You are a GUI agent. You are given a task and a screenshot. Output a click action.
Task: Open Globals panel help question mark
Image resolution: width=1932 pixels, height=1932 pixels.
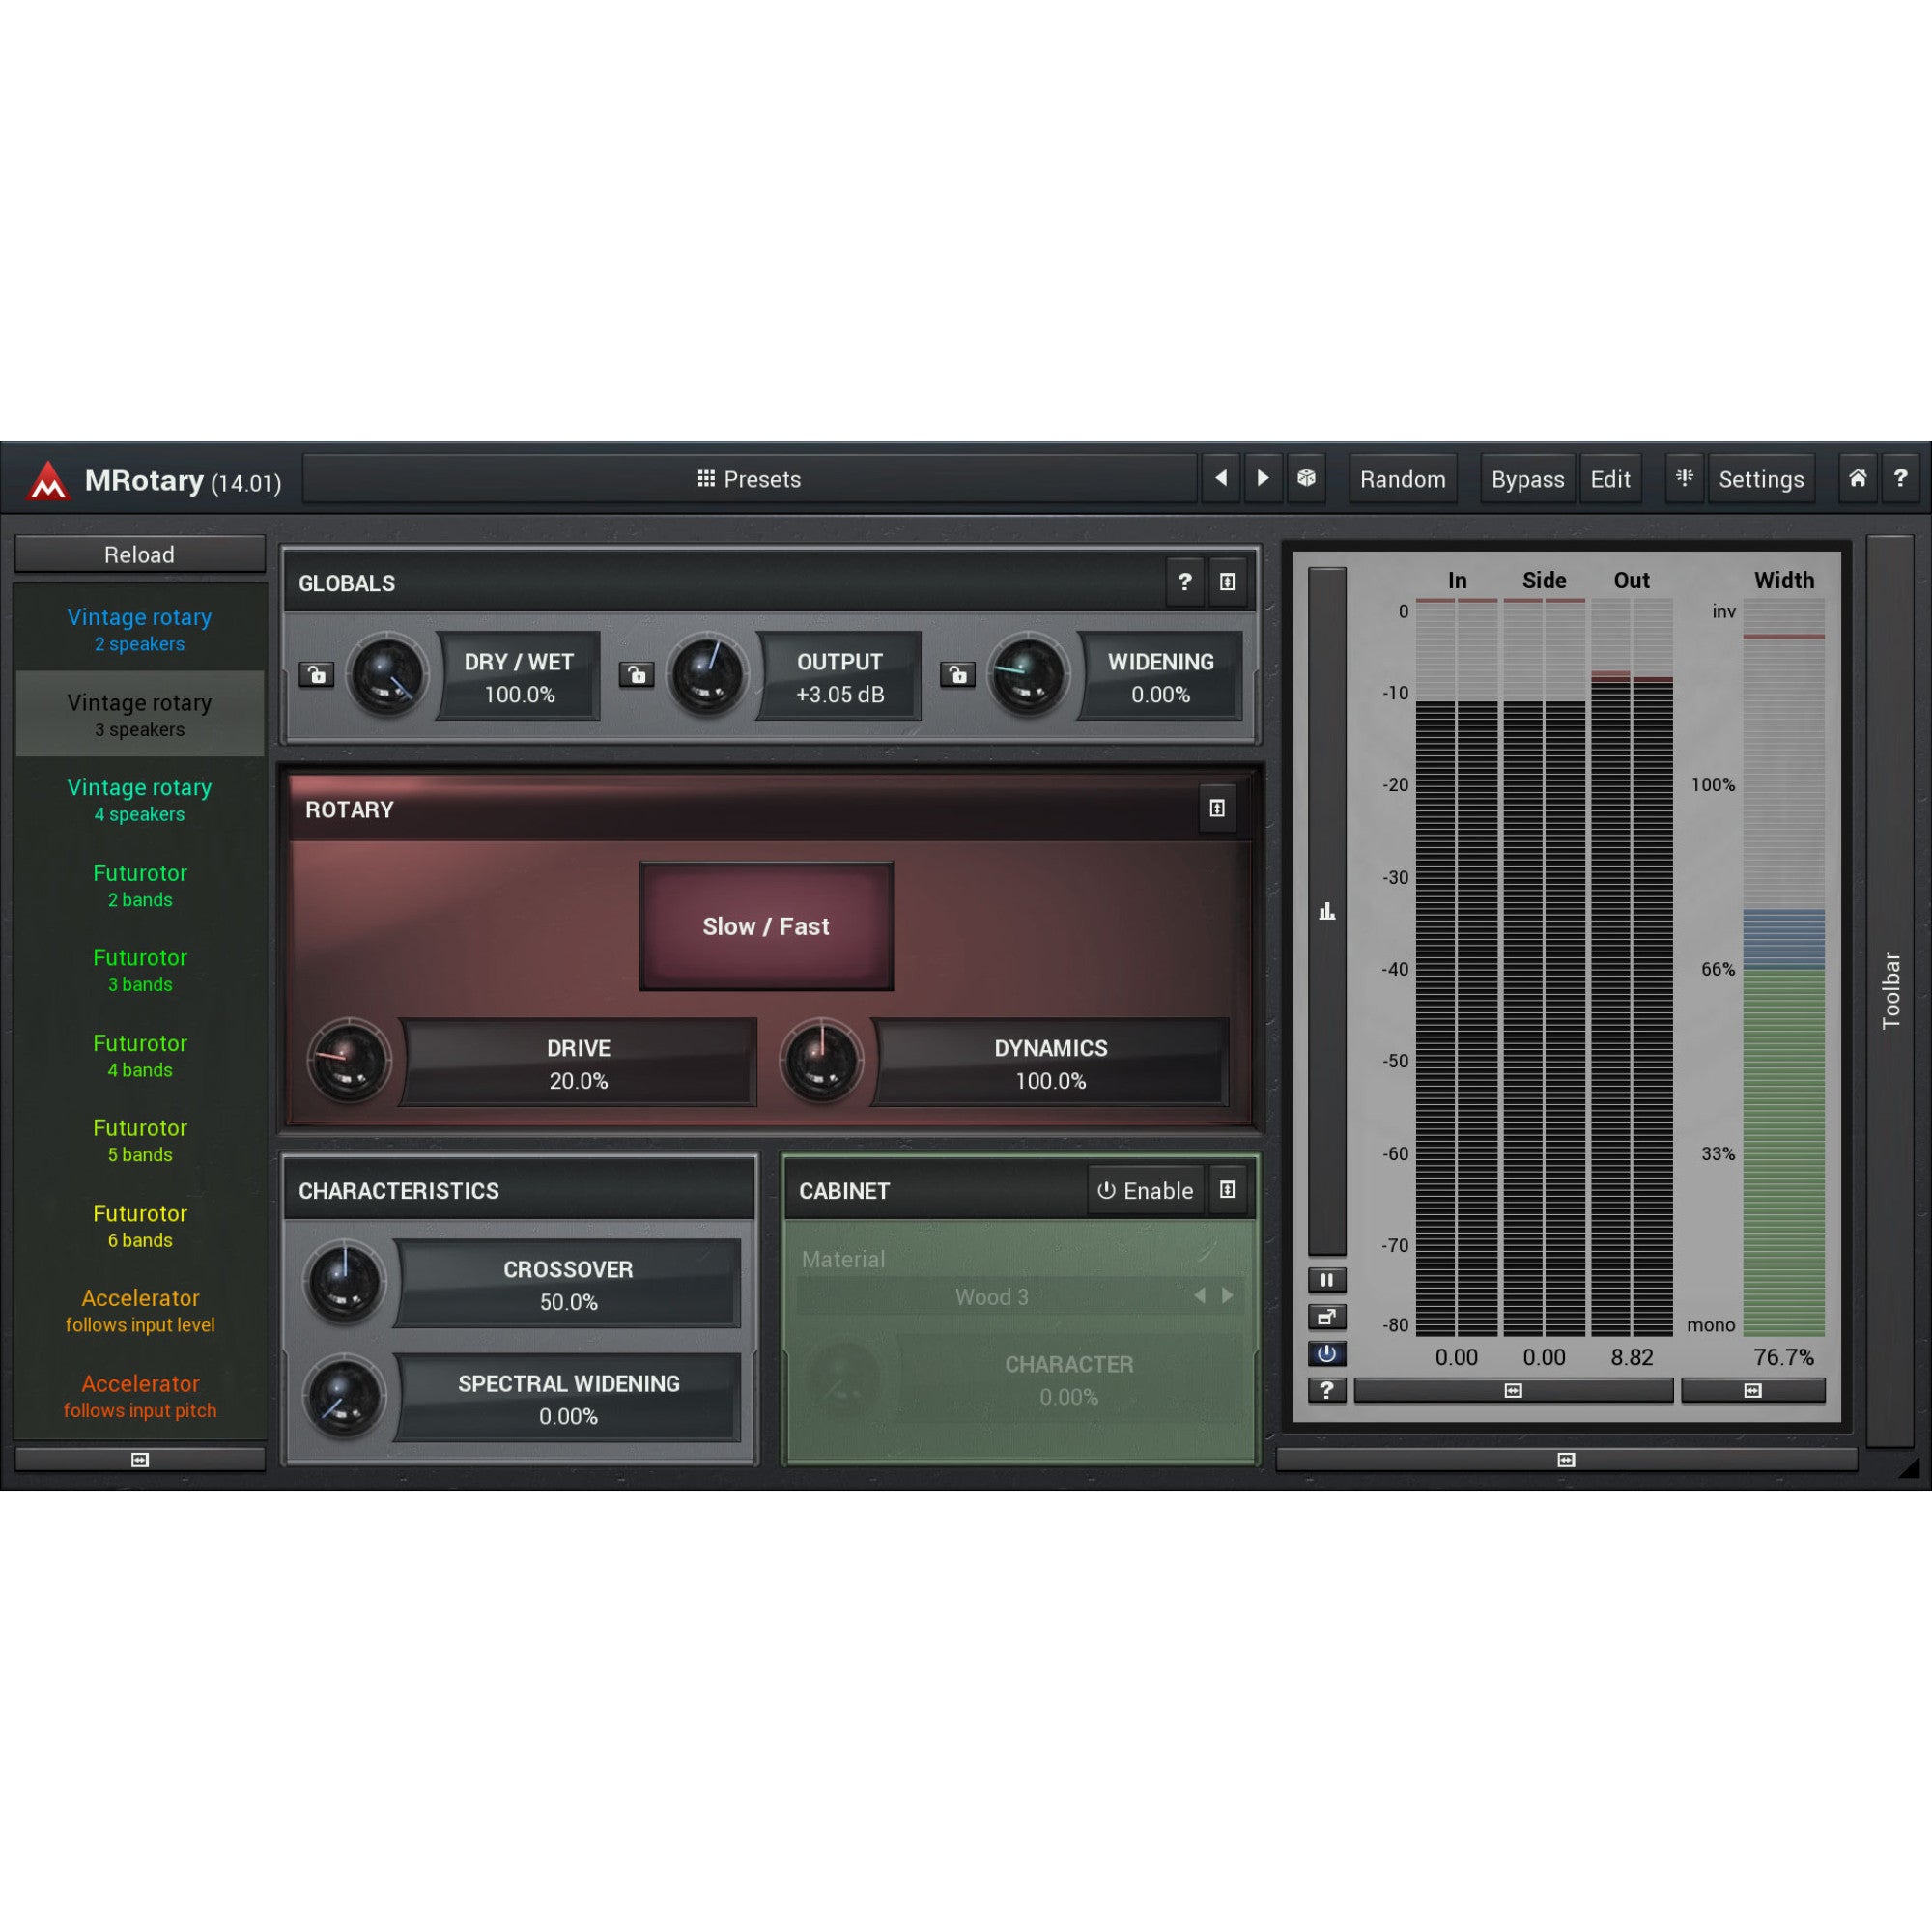click(x=1185, y=582)
